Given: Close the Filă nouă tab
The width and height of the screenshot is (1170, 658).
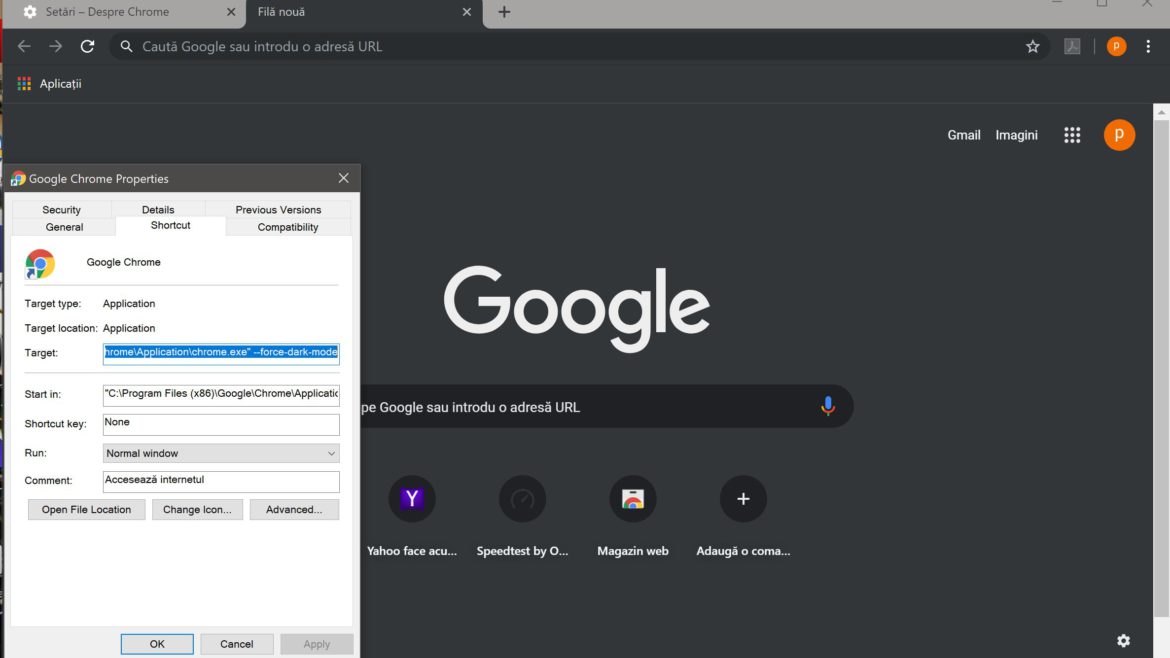Looking at the screenshot, I should 466,12.
